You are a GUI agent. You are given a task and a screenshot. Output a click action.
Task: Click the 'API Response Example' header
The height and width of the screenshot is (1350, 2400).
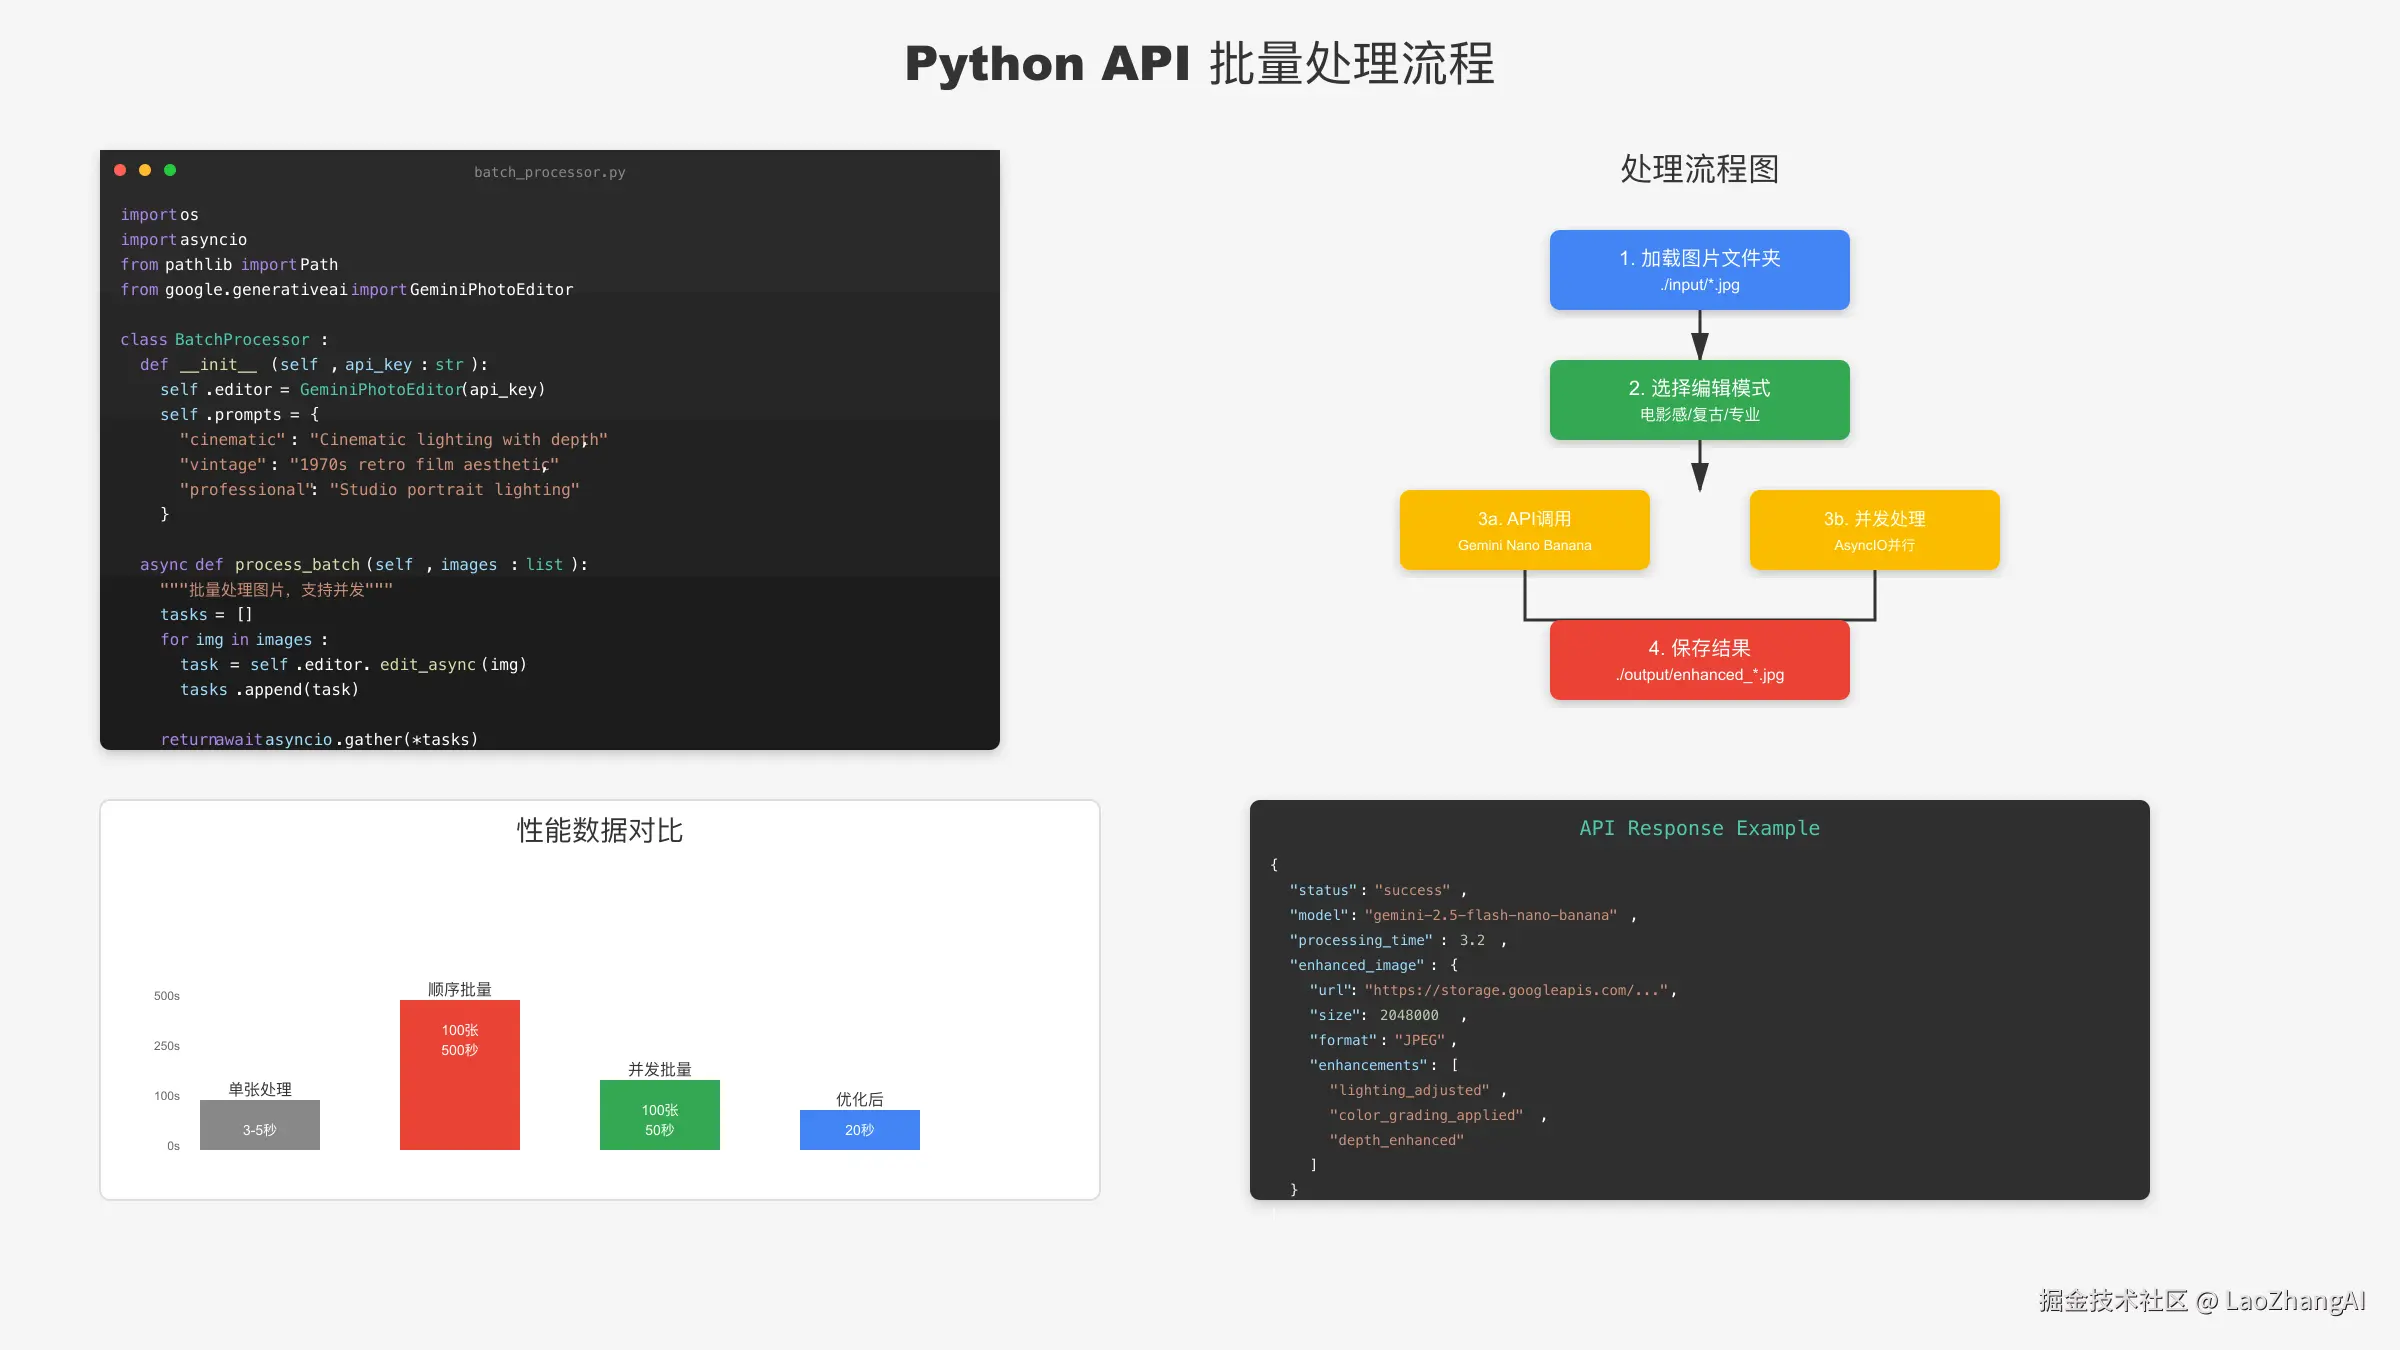pos(1698,827)
